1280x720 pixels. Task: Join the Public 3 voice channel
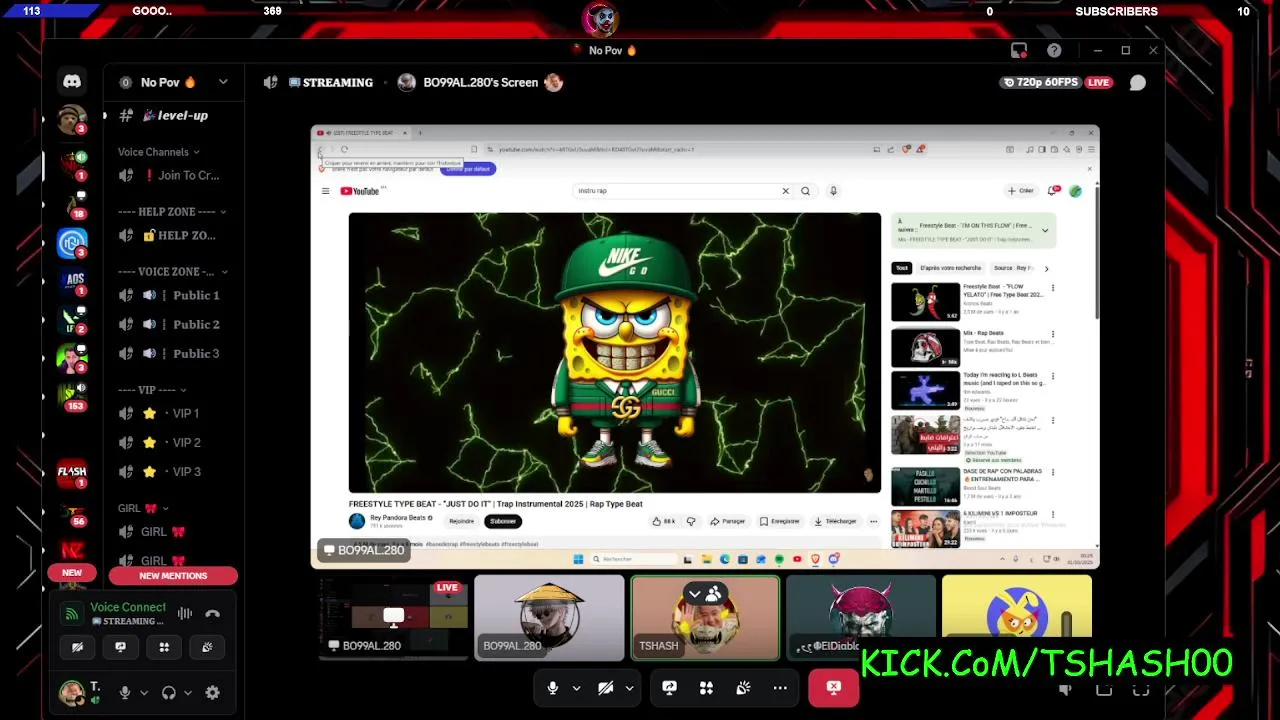point(173,353)
